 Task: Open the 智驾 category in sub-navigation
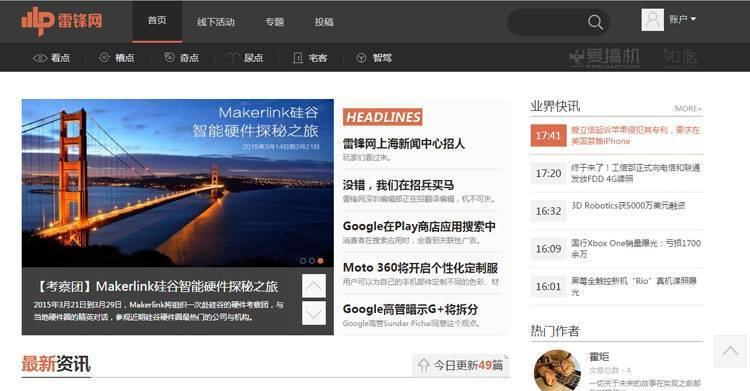click(374, 58)
